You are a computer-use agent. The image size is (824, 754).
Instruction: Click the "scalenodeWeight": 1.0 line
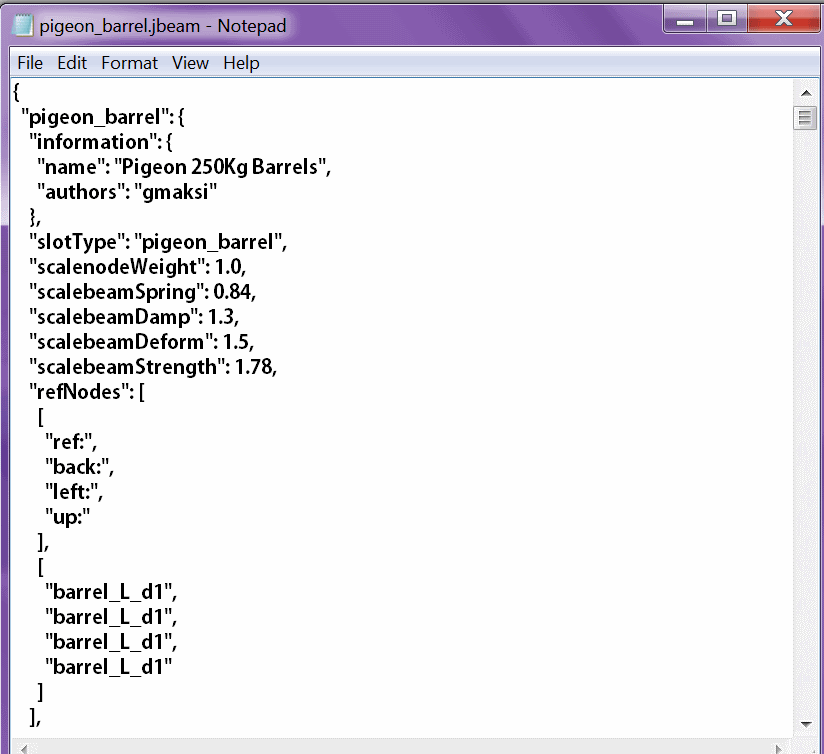click(138, 267)
